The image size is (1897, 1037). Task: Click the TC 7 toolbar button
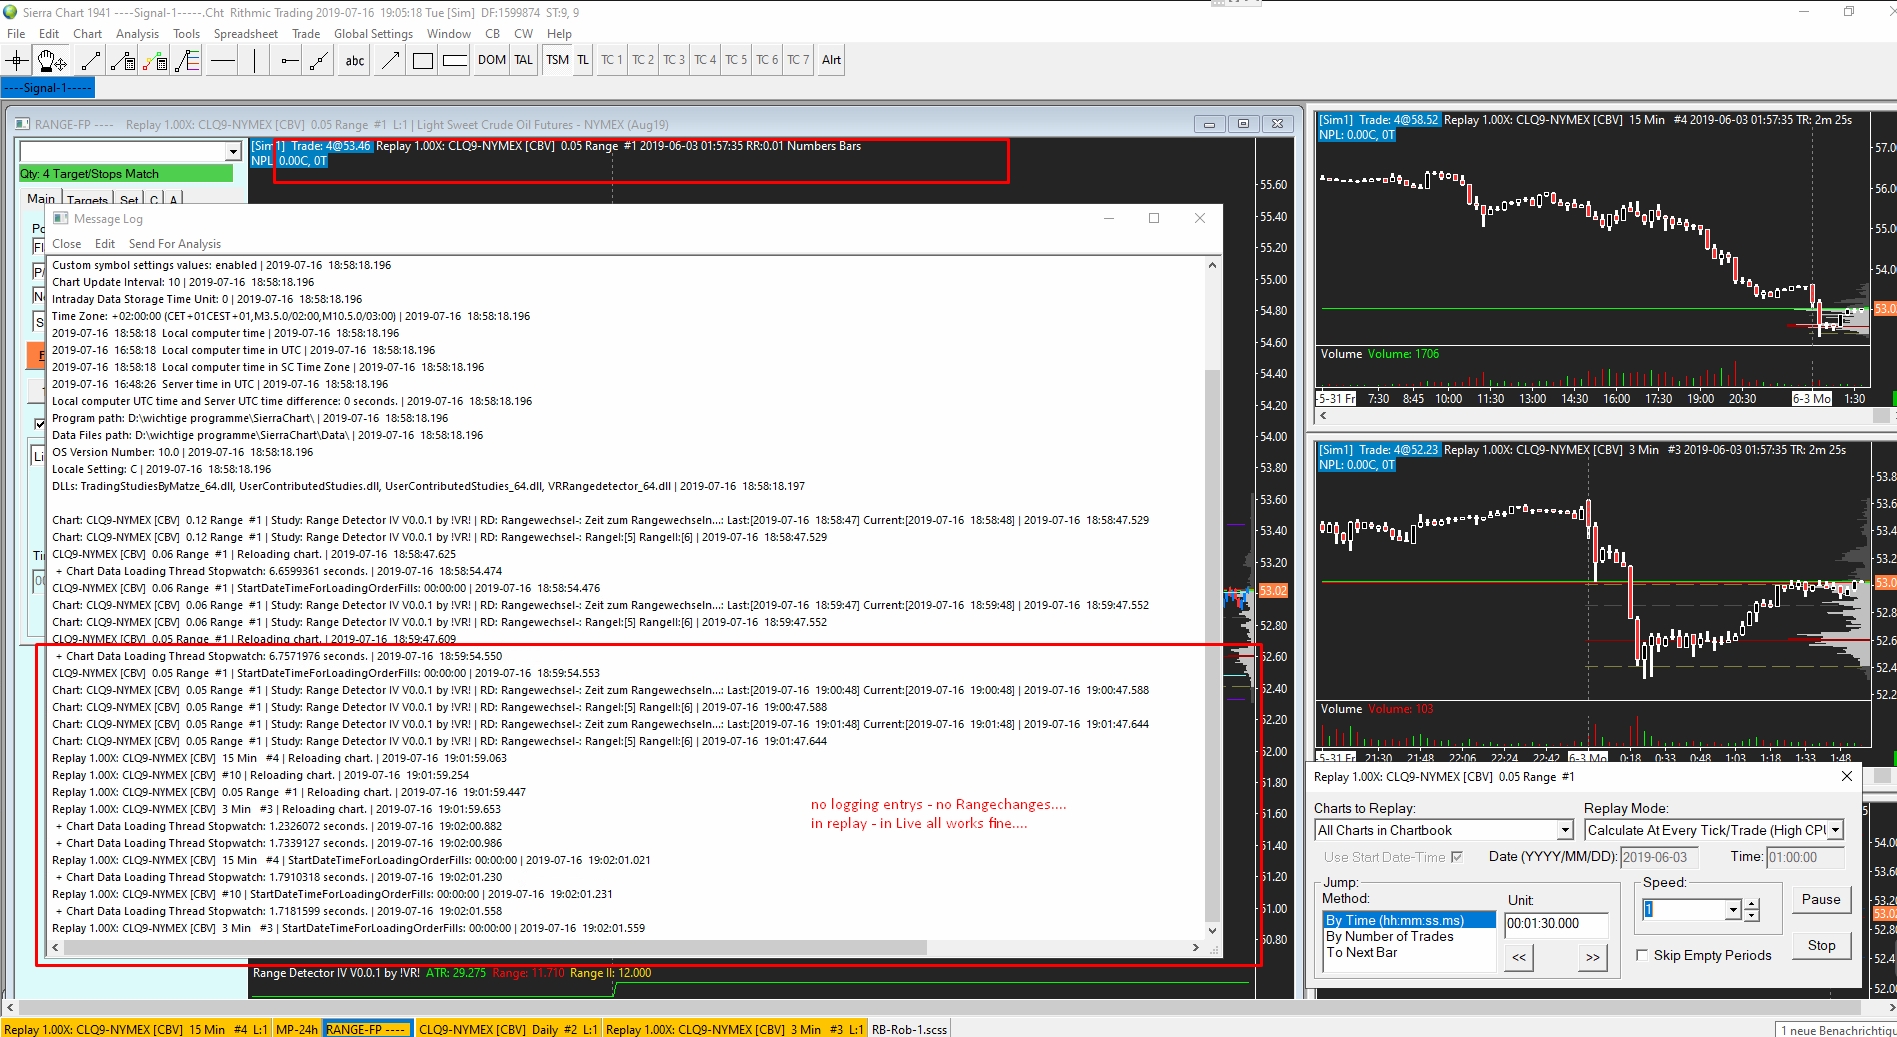point(798,60)
